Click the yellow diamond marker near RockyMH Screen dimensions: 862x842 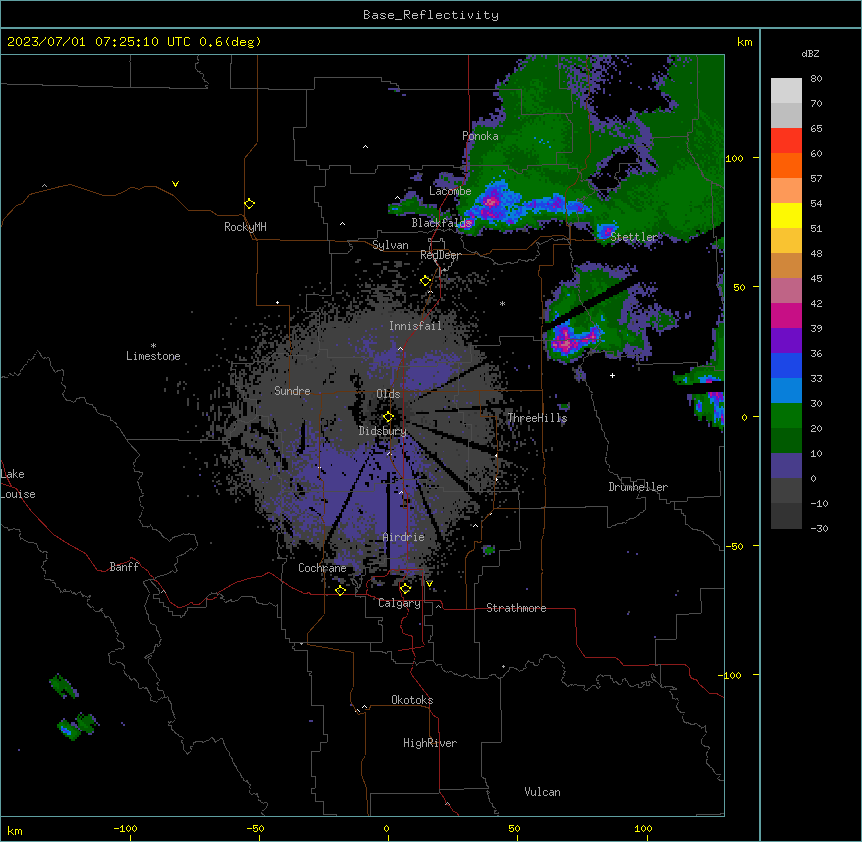[x=249, y=203]
